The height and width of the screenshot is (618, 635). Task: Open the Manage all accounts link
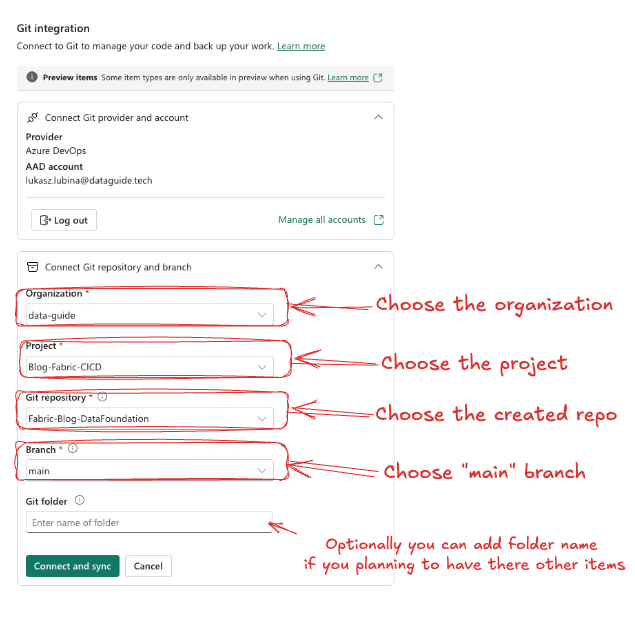[321, 220]
